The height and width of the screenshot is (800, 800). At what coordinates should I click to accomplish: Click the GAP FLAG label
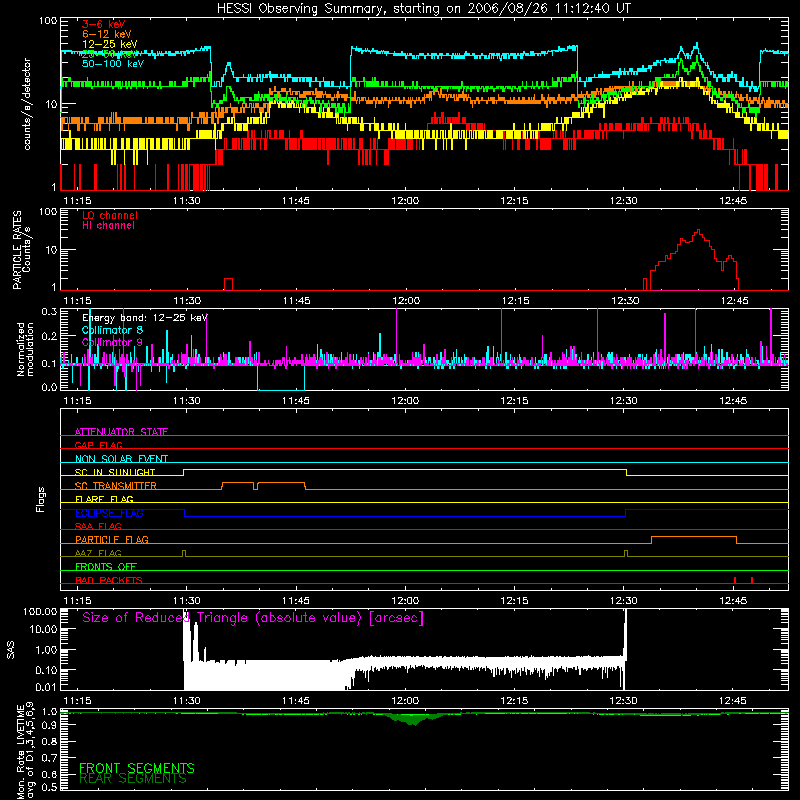click(98, 445)
